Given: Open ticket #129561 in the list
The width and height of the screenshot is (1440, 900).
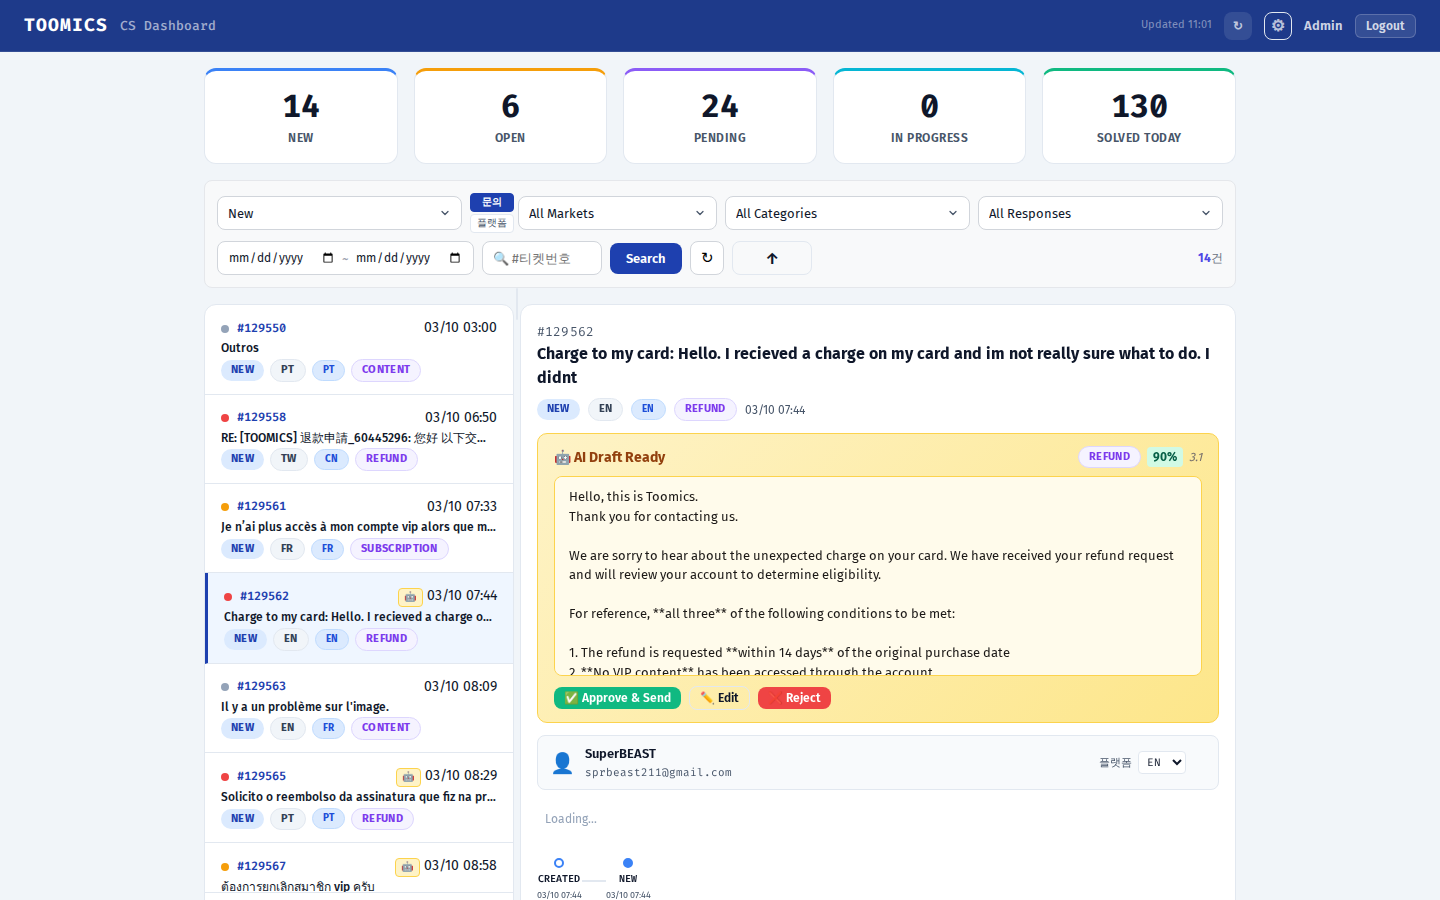Looking at the screenshot, I should [358, 527].
